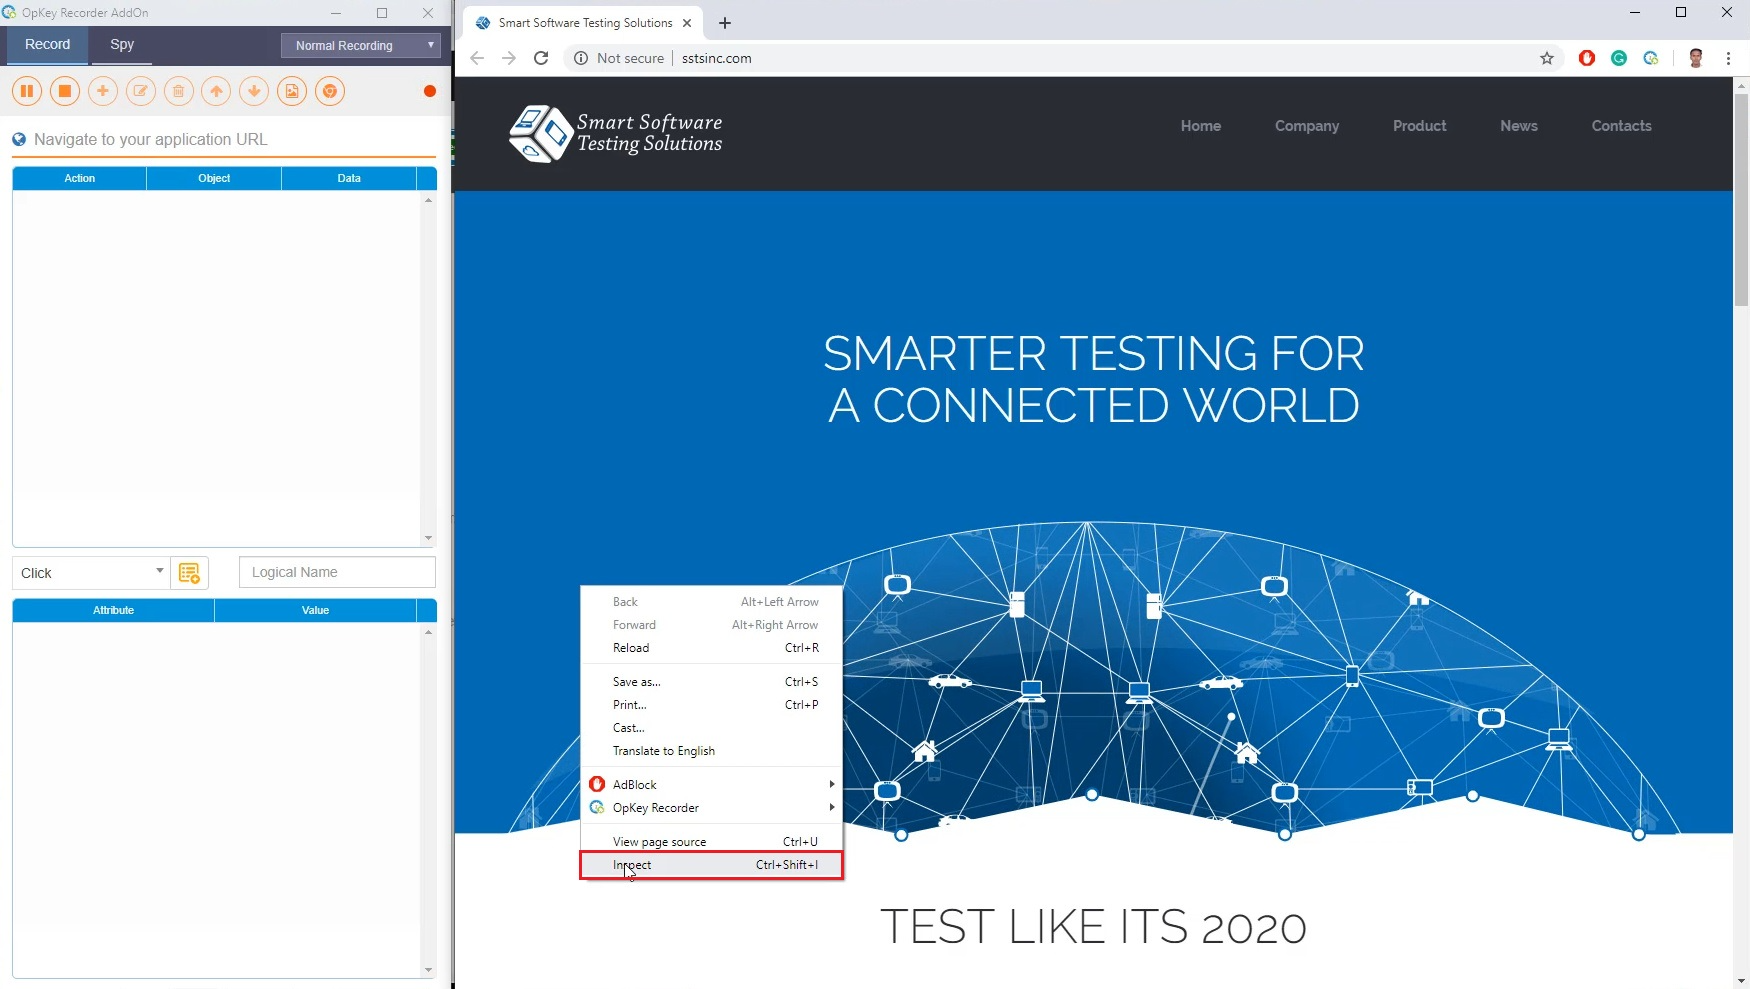Select Reload in context menu
The width and height of the screenshot is (1750, 989).
click(712, 648)
